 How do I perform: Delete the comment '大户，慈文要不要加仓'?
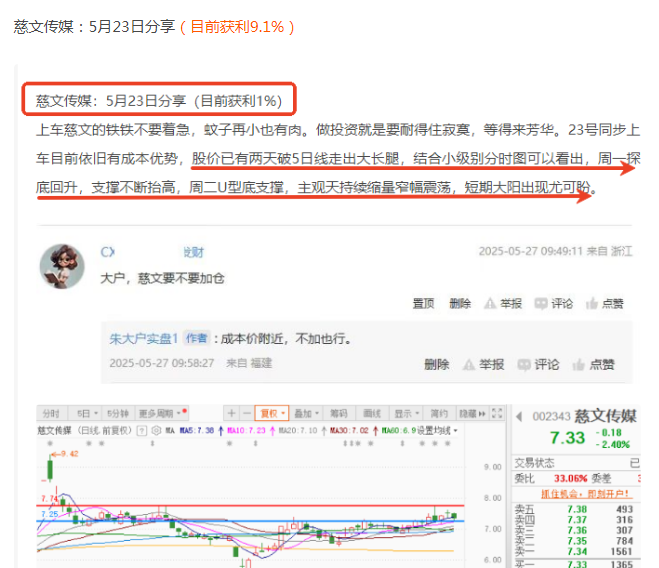pos(460,304)
